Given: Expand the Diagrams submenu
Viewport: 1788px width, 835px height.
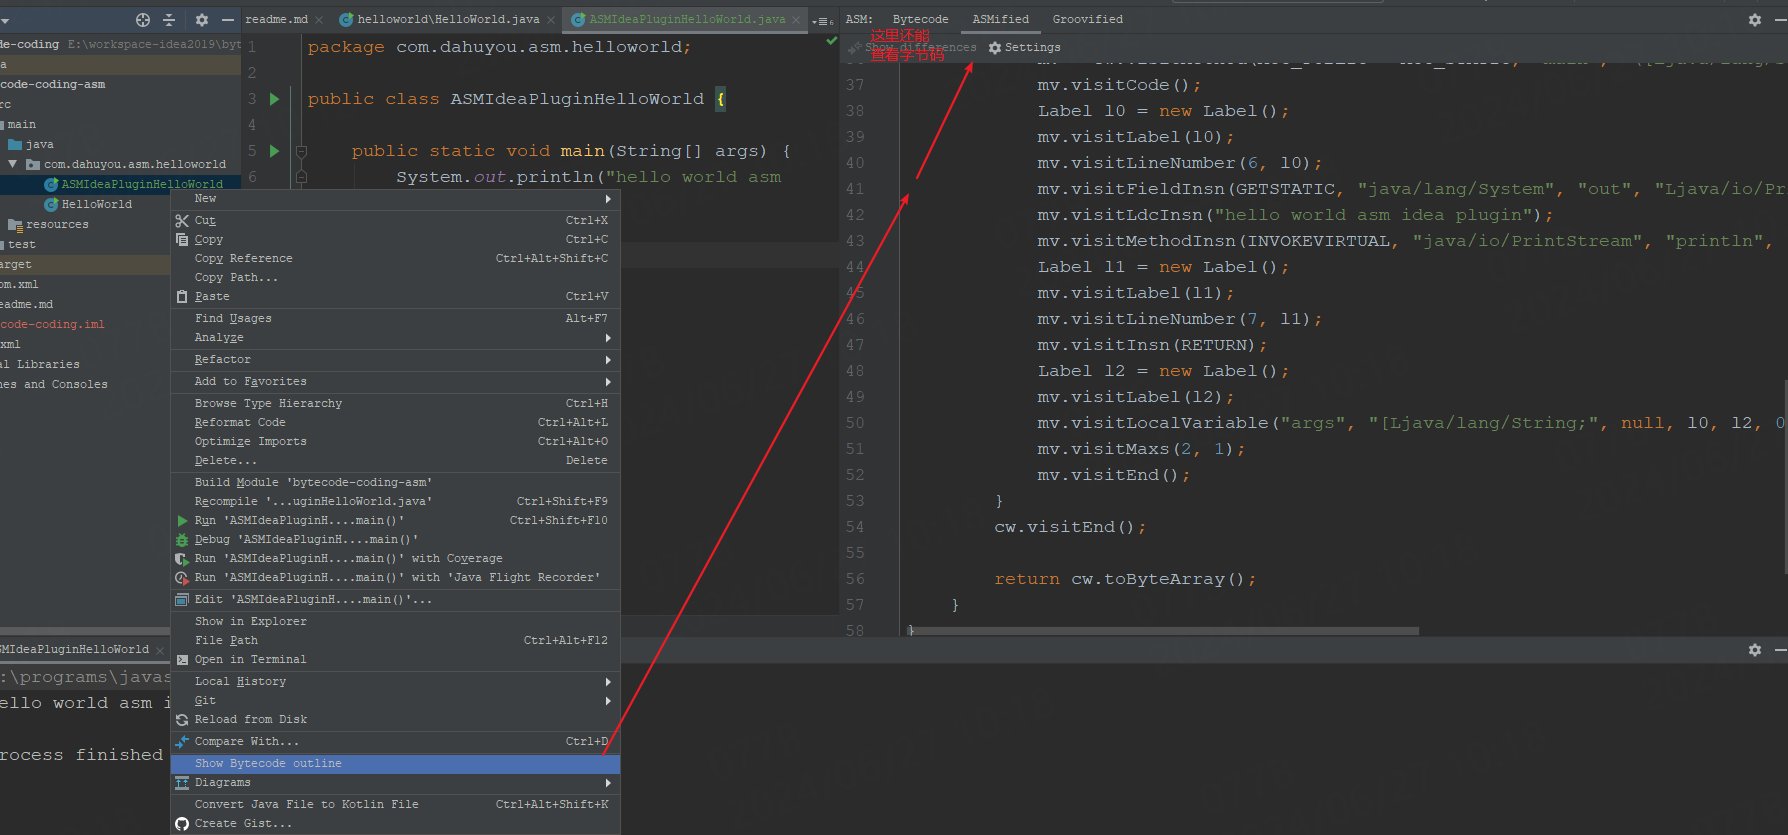Looking at the screenshot, I should pyautogui.click(x=395, y=782).
